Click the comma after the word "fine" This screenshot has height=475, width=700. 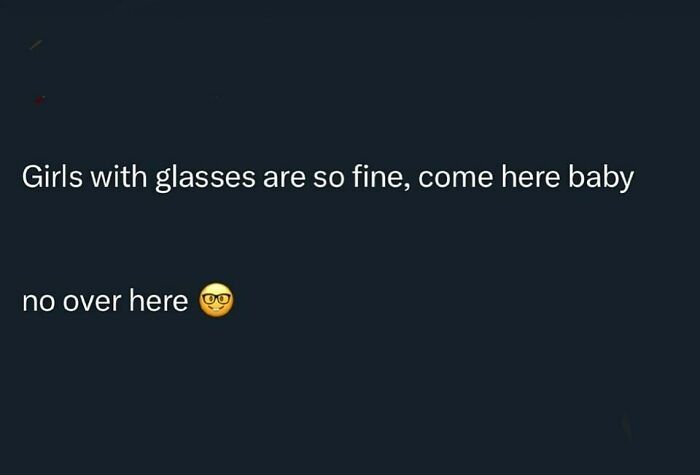(x=410, y=188)
